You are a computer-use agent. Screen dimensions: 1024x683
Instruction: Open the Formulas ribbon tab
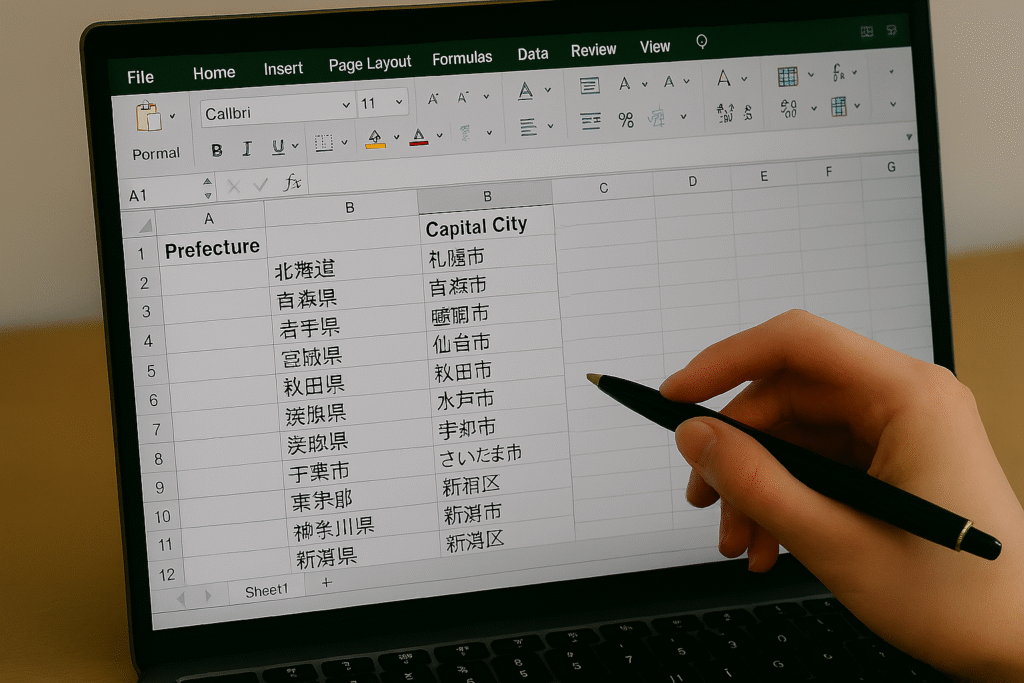point(462,59)
